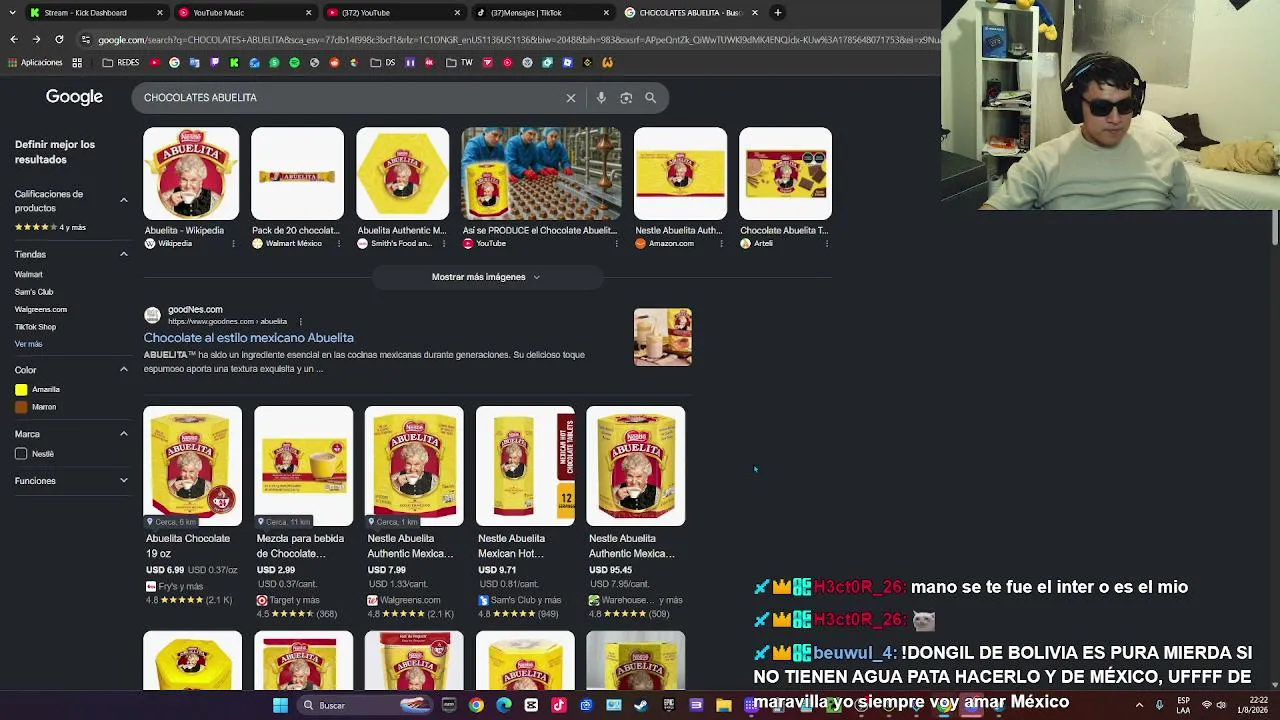Go to the Google homepage logo
Screen dimensions: 1280x720
(x=74, y=97)
